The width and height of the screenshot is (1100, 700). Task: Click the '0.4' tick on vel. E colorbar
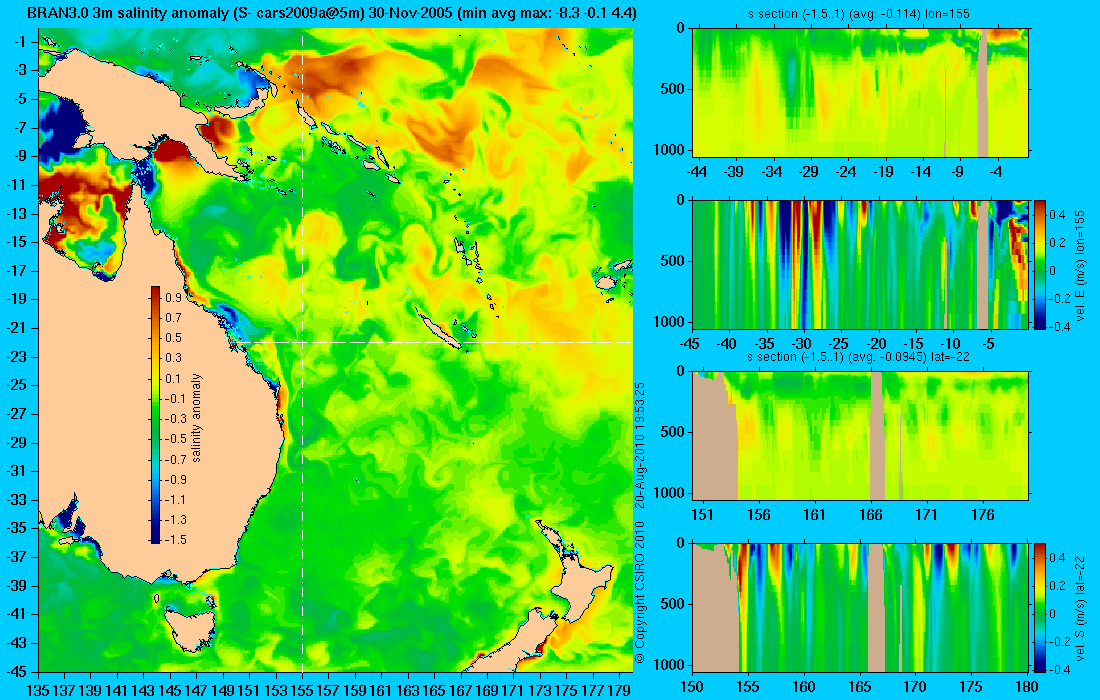click(x=1057, y=214)
